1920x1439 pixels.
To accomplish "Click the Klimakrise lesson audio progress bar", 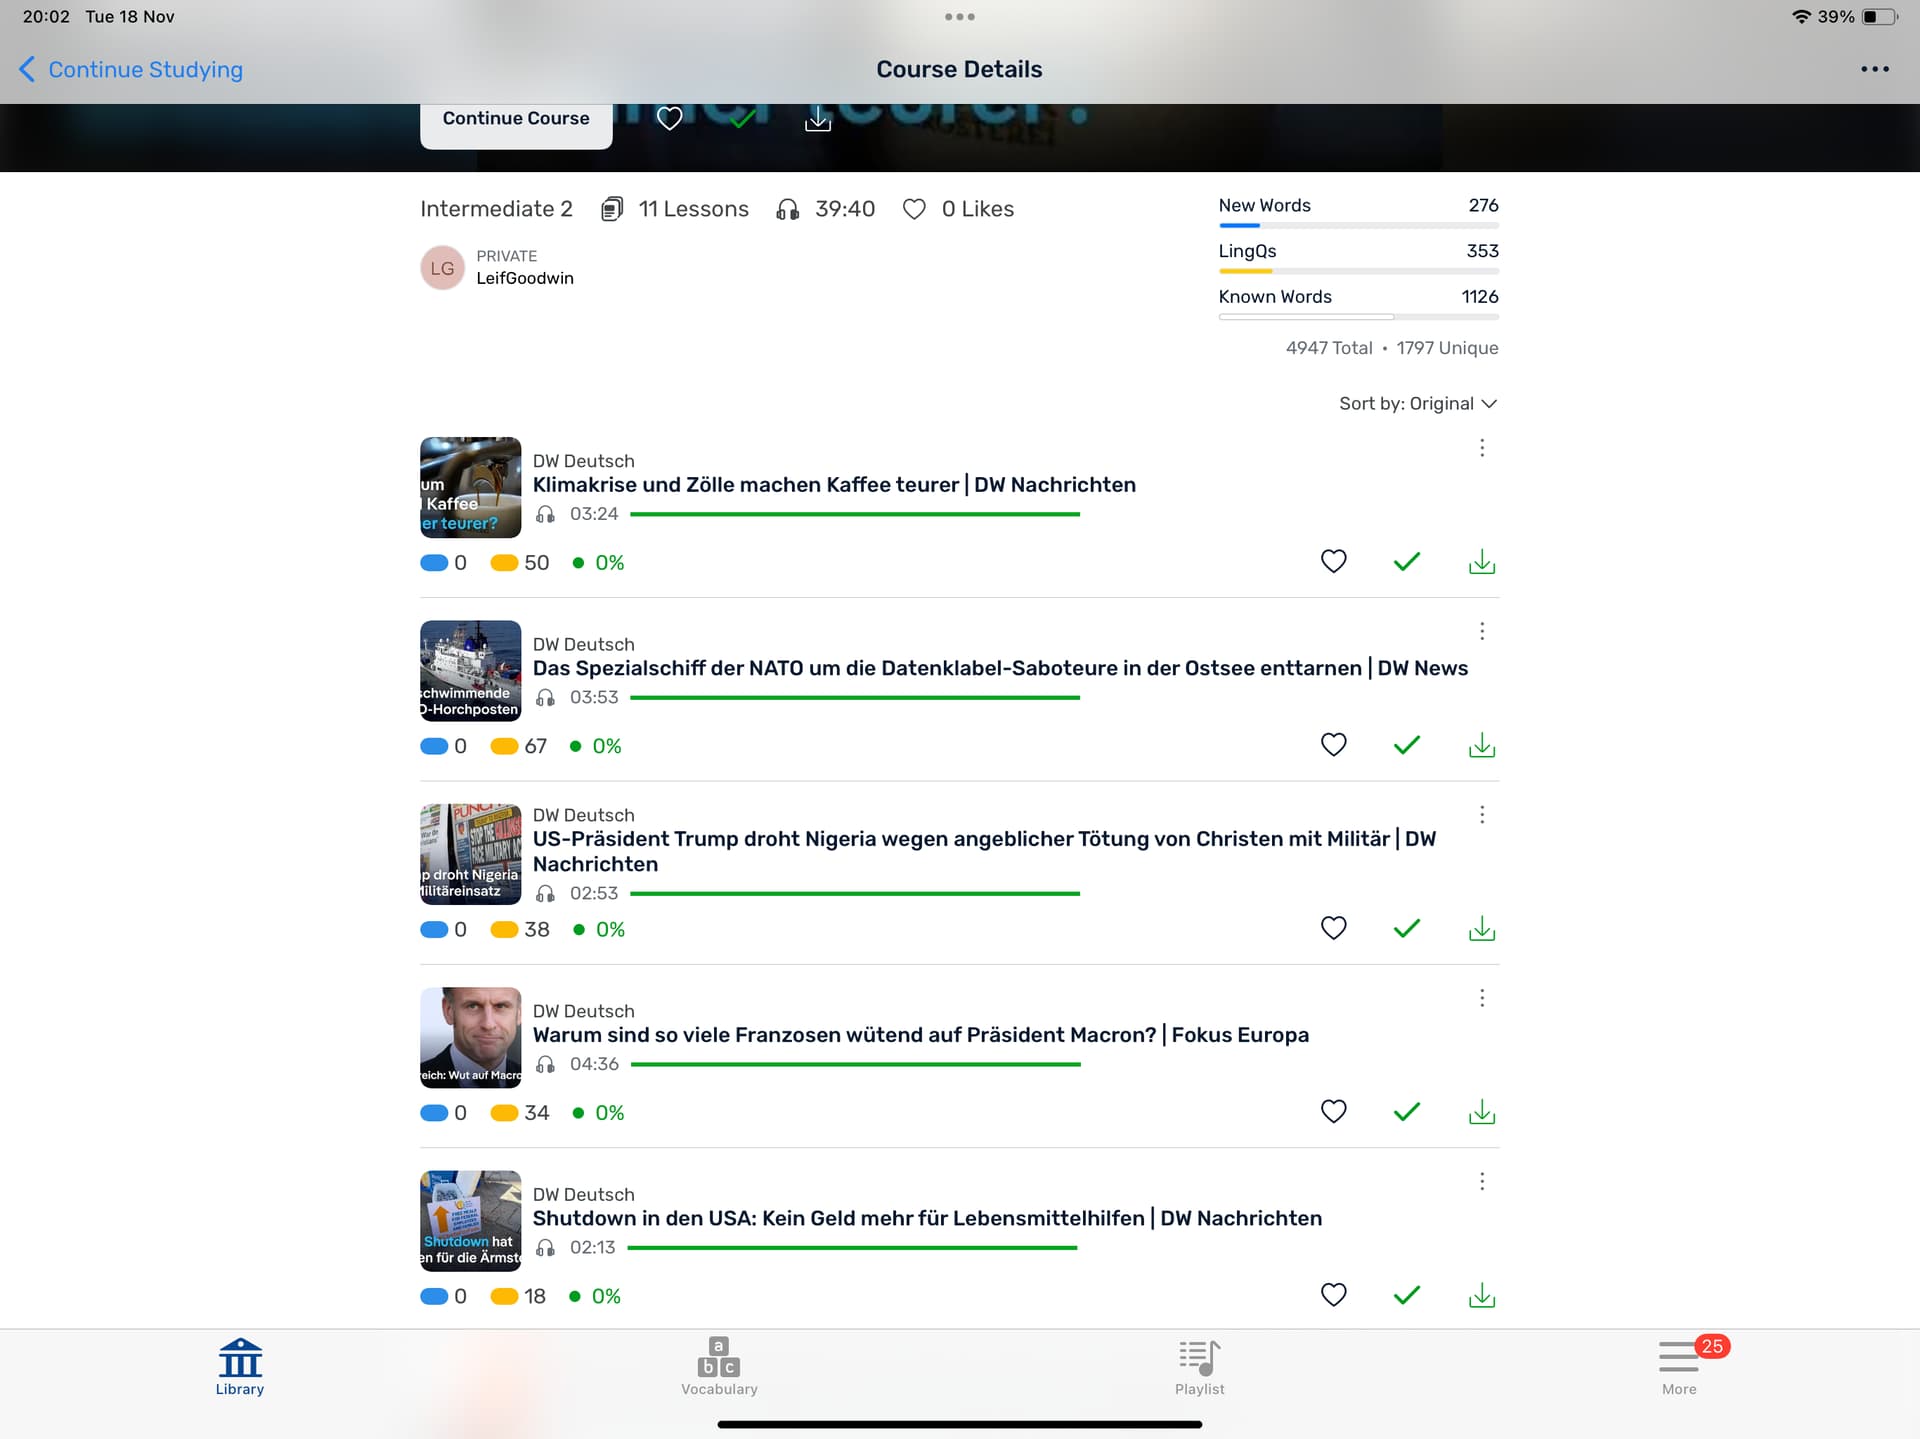I will pos(854,514).
